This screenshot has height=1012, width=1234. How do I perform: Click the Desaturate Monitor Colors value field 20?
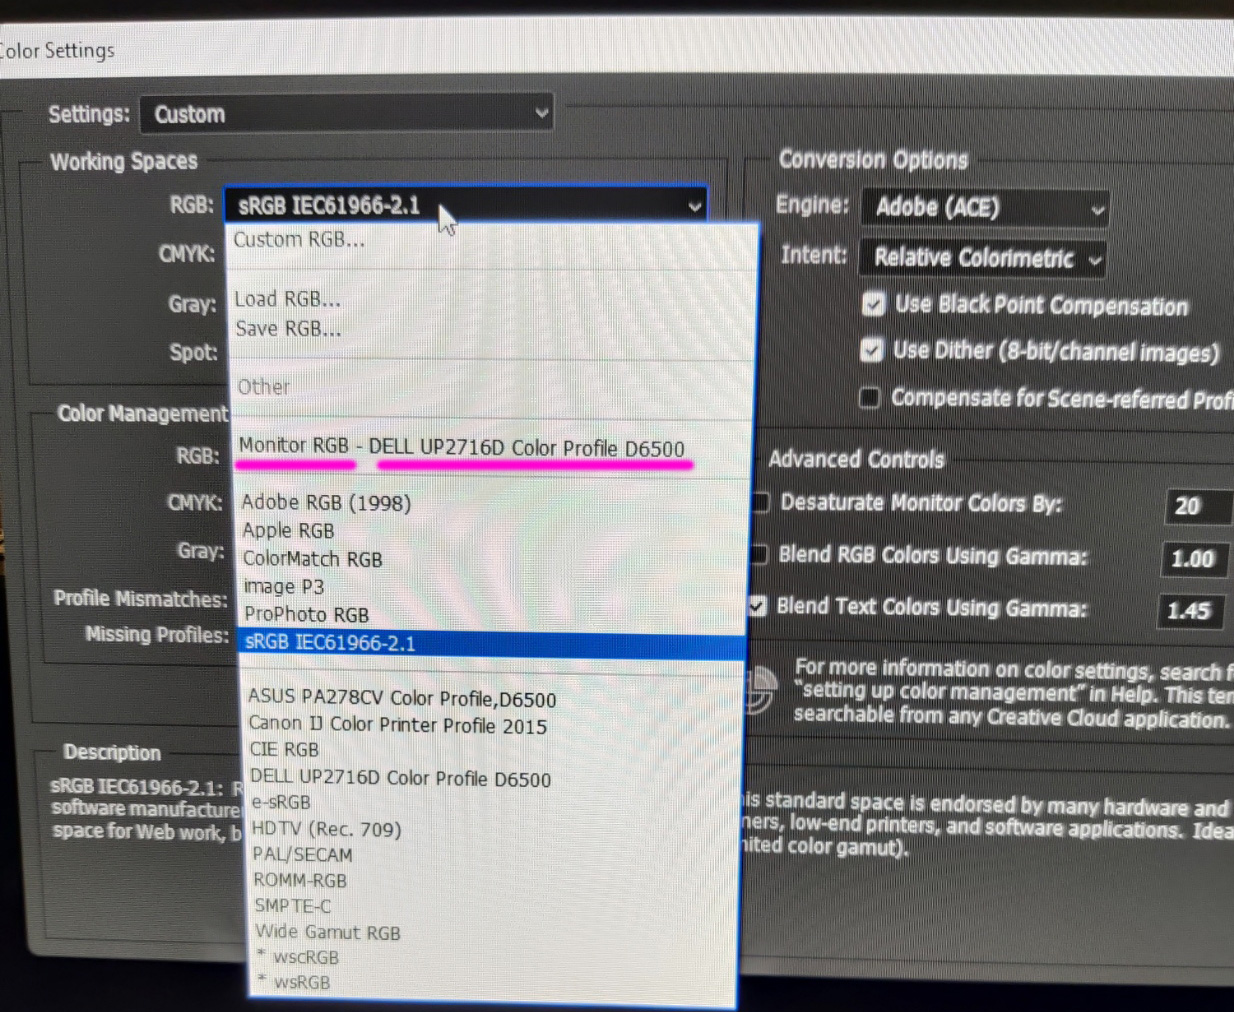pos(1198,506)
